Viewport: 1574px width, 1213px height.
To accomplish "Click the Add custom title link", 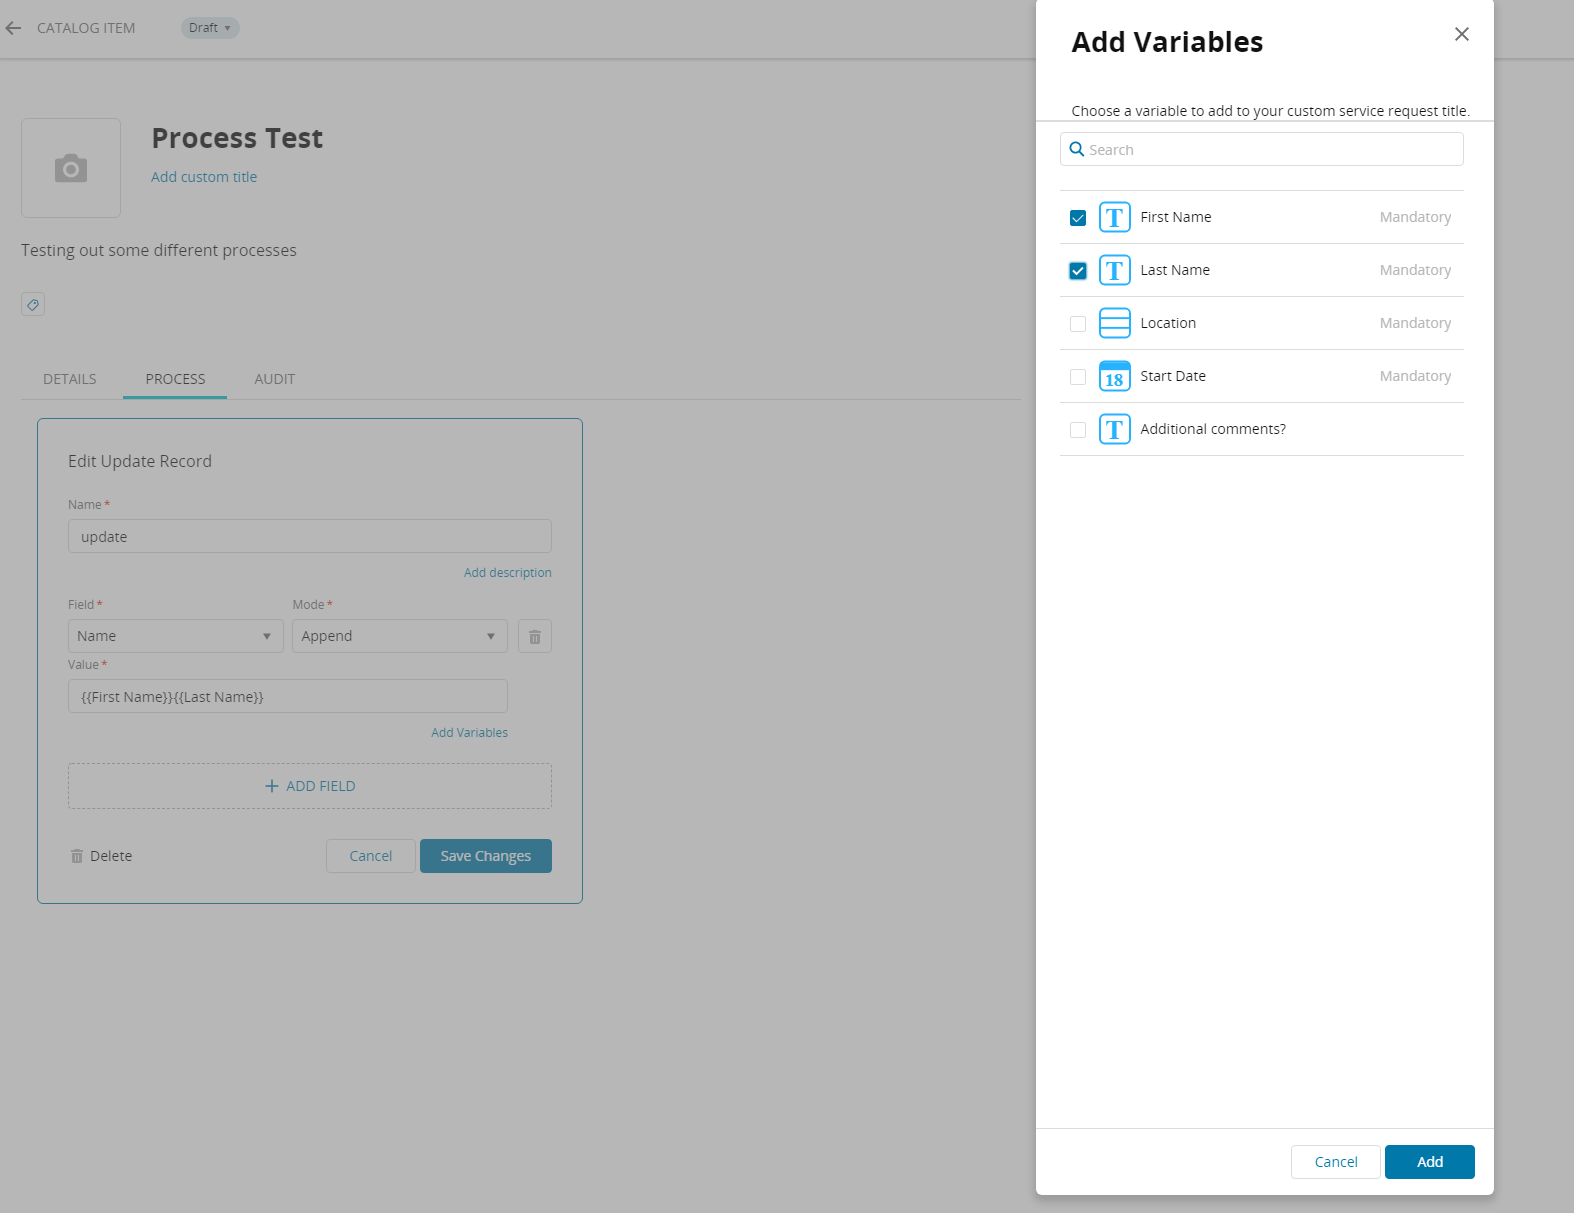I will tap(204, 177).
